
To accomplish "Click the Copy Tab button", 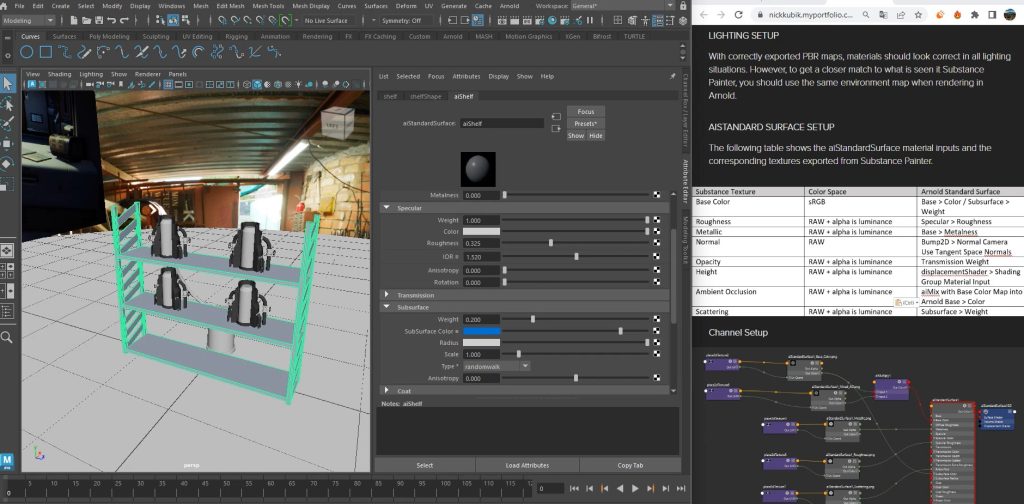I will click(x=630, y=465).
